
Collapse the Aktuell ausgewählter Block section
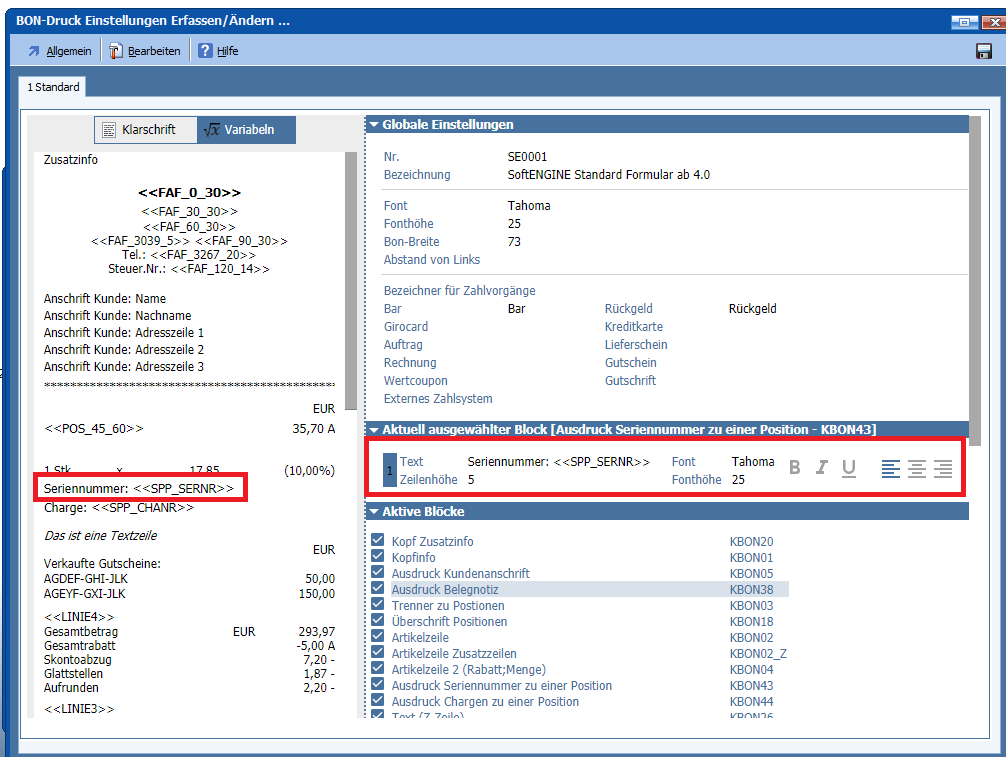click(x=374, y=429)
